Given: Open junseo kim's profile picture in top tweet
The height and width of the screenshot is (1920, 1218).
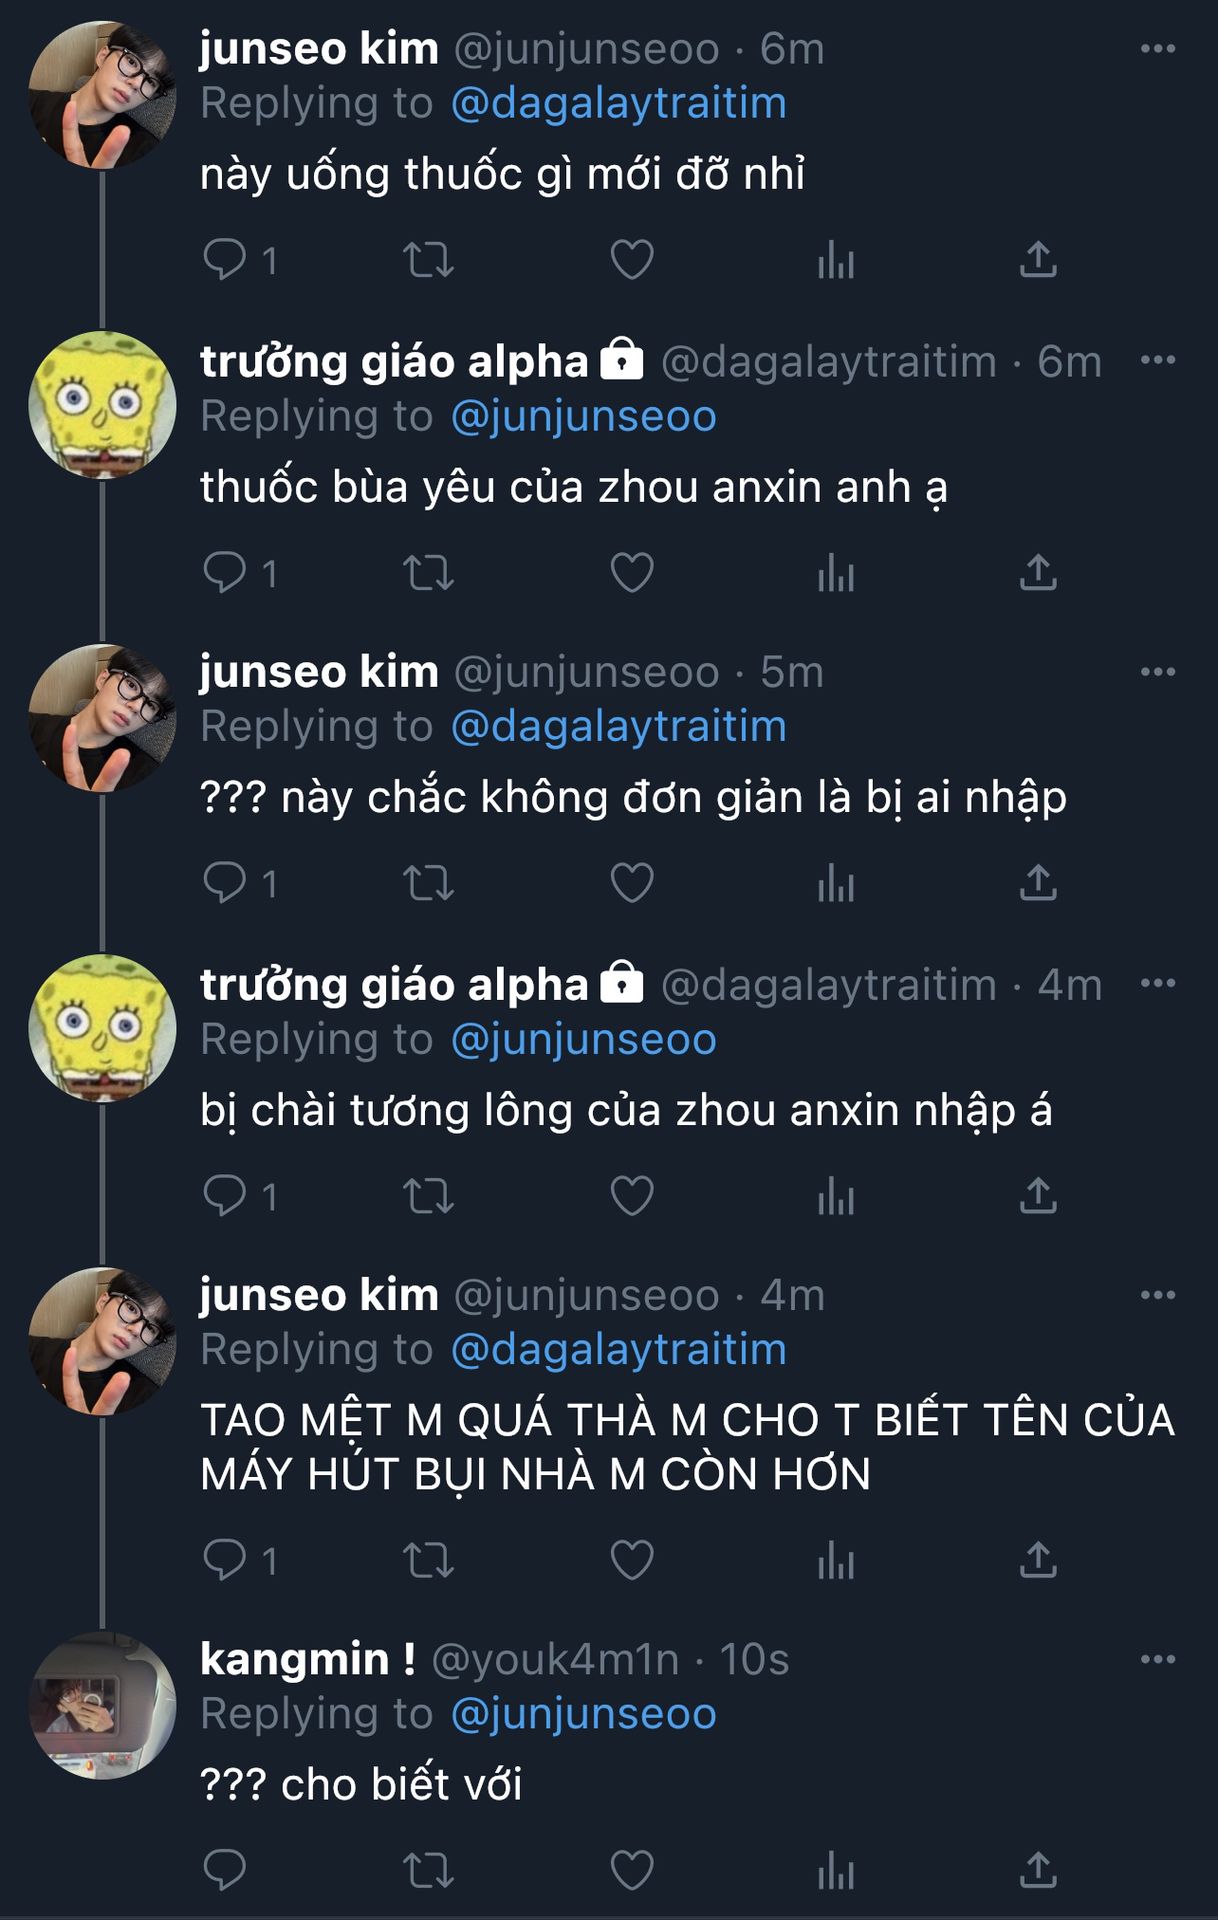Looking at the screenshot, I should pos(102,95).
